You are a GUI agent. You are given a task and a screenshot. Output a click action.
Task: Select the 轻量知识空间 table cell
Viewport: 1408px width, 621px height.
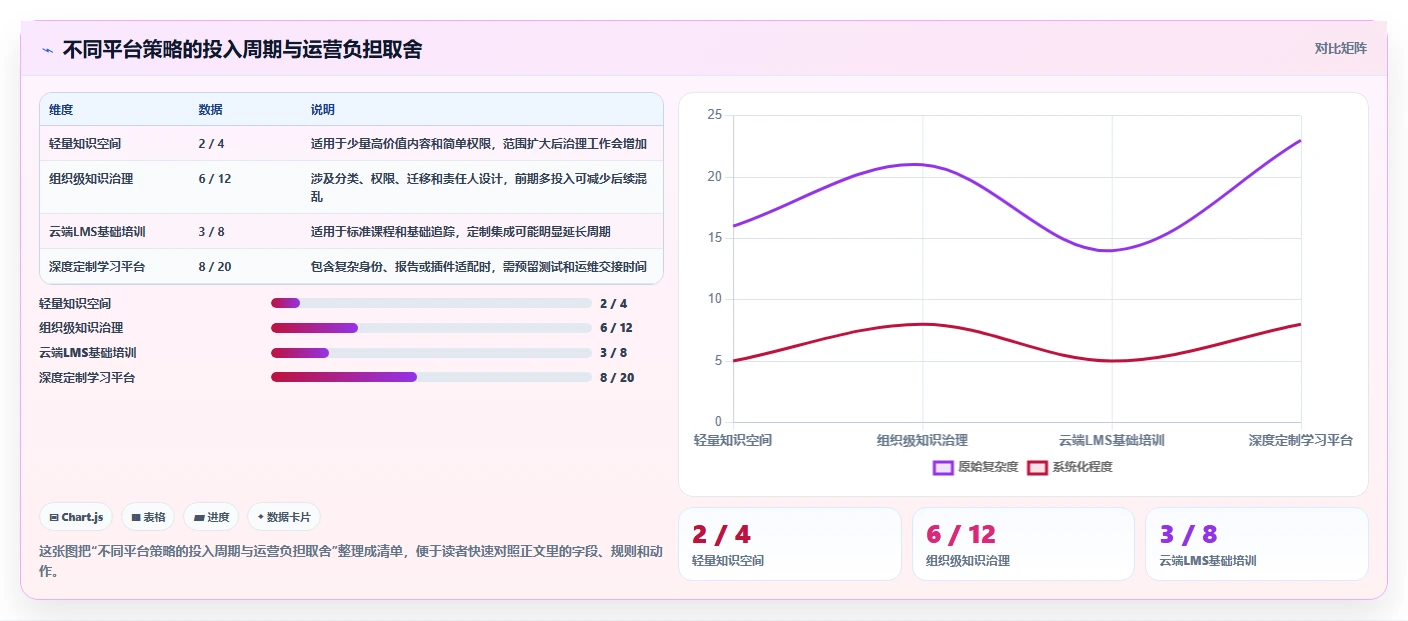[85, 143]
